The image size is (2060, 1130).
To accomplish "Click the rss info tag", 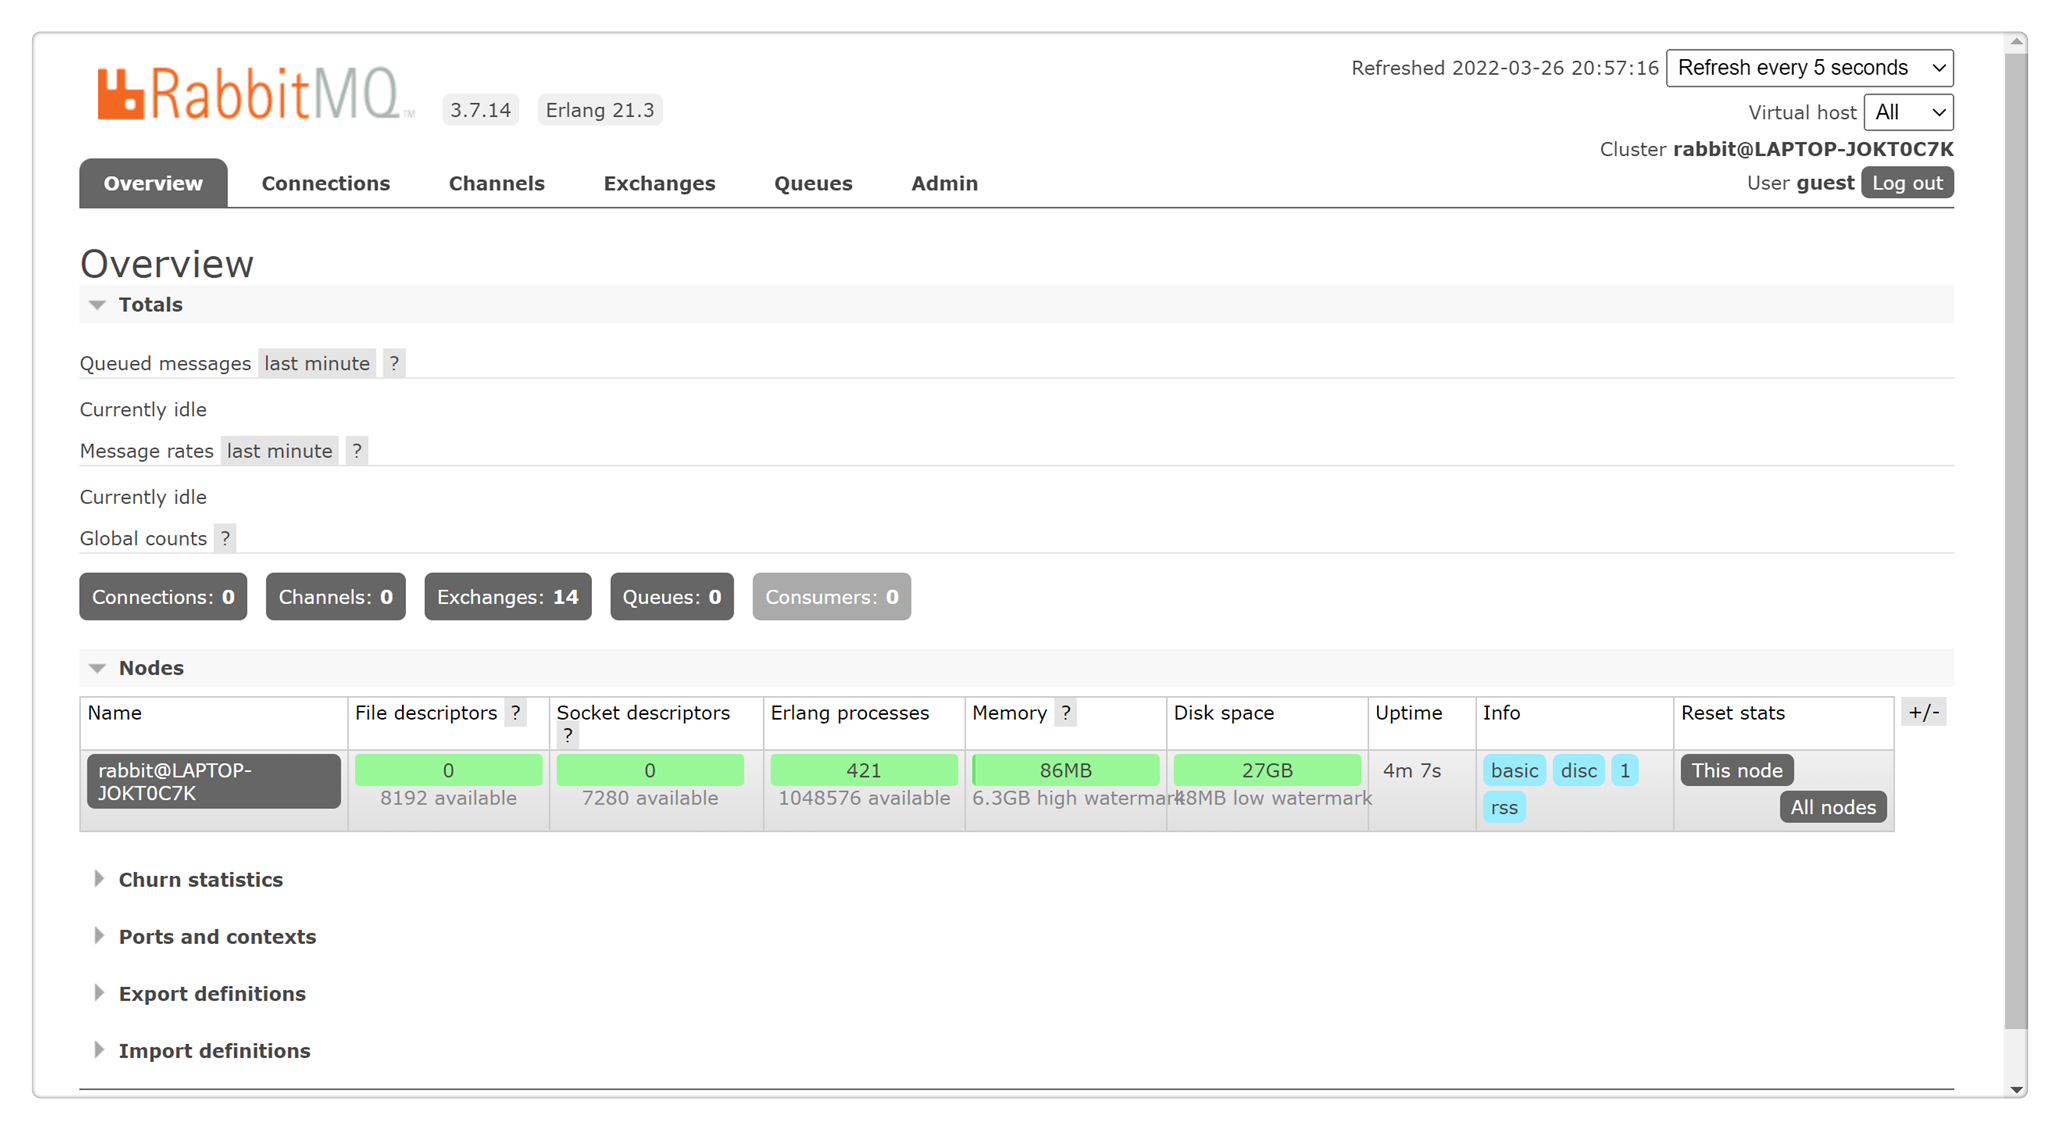I will tap(1504, 807).
